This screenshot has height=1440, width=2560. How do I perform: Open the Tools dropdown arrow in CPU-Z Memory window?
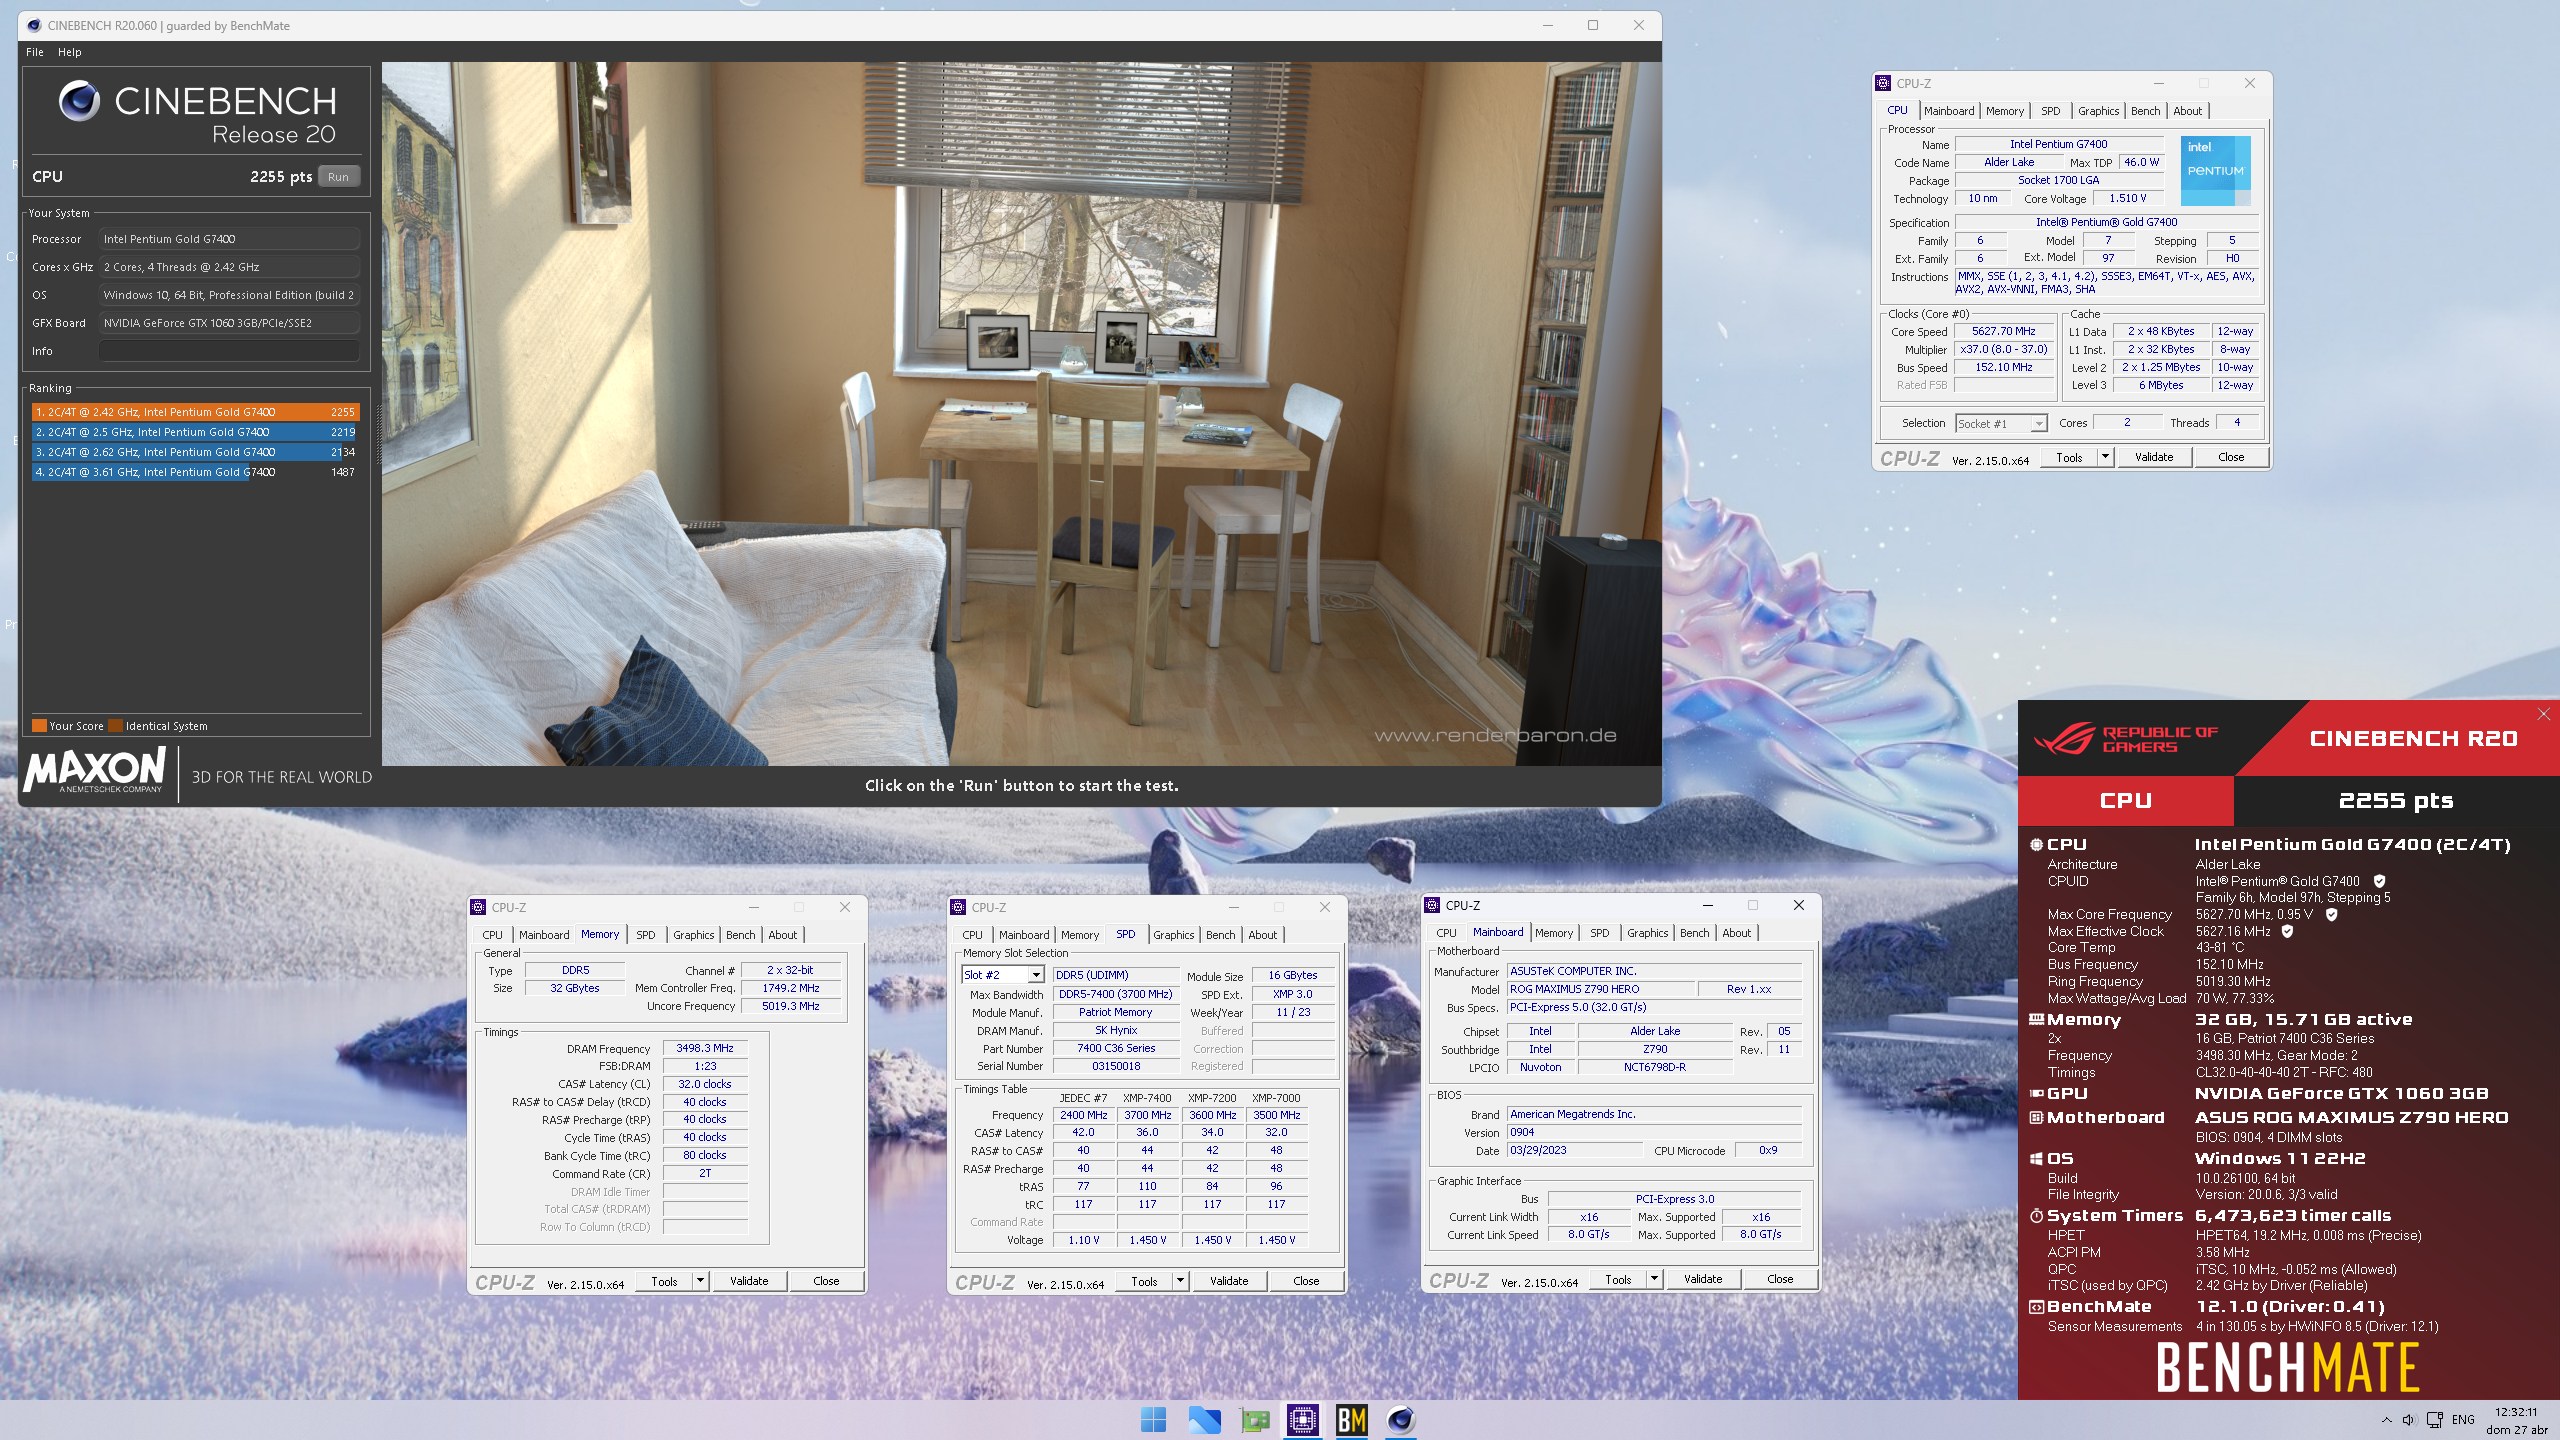(x=701, y=1281)
